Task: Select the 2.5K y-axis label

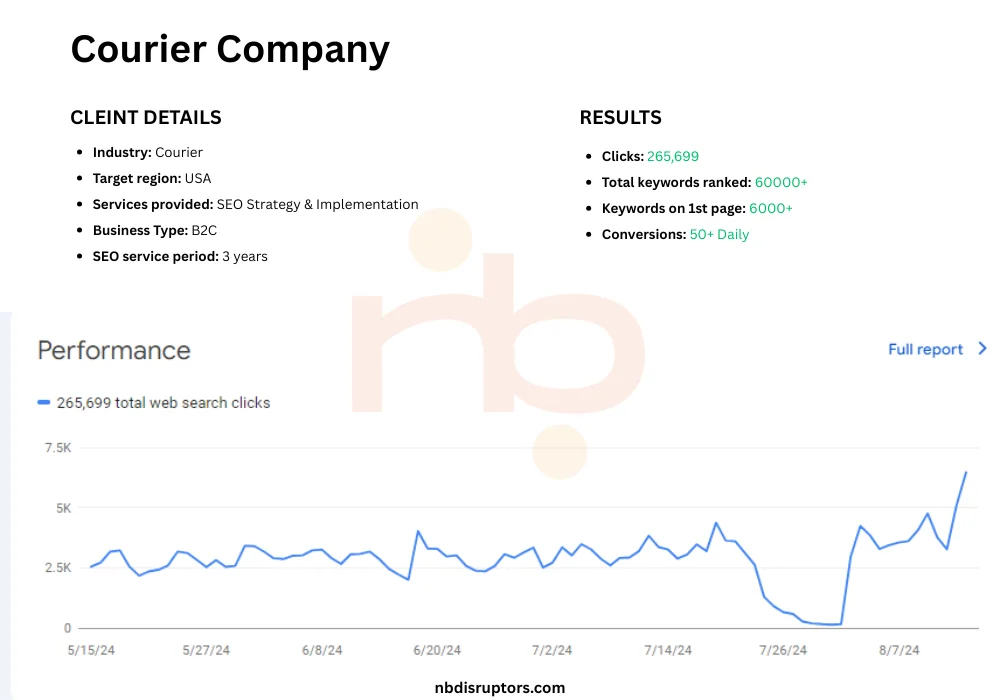Action: 54,567
